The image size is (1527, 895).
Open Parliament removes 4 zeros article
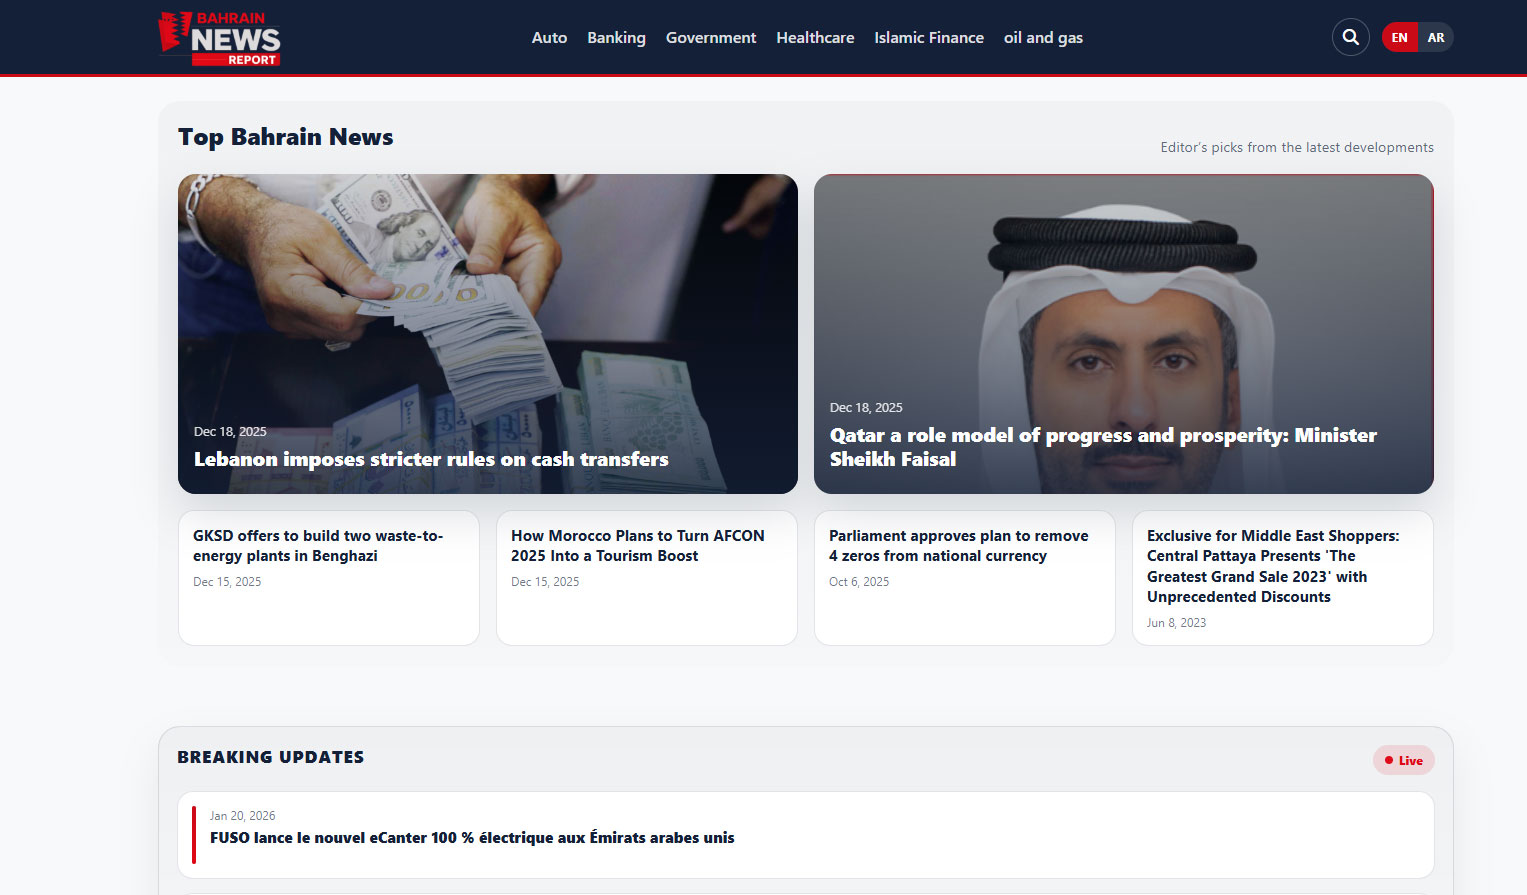(x=958, y=546)
